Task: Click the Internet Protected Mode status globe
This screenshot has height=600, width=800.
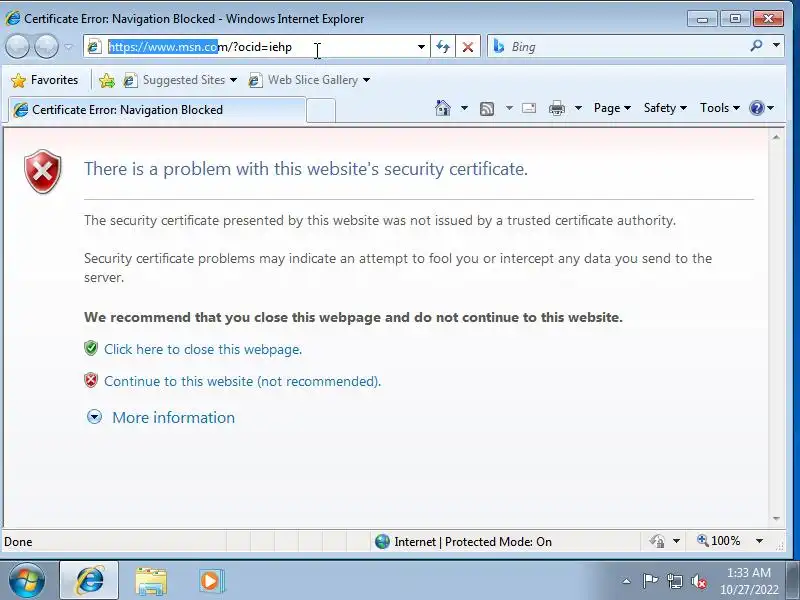Action: click(382, 541)
